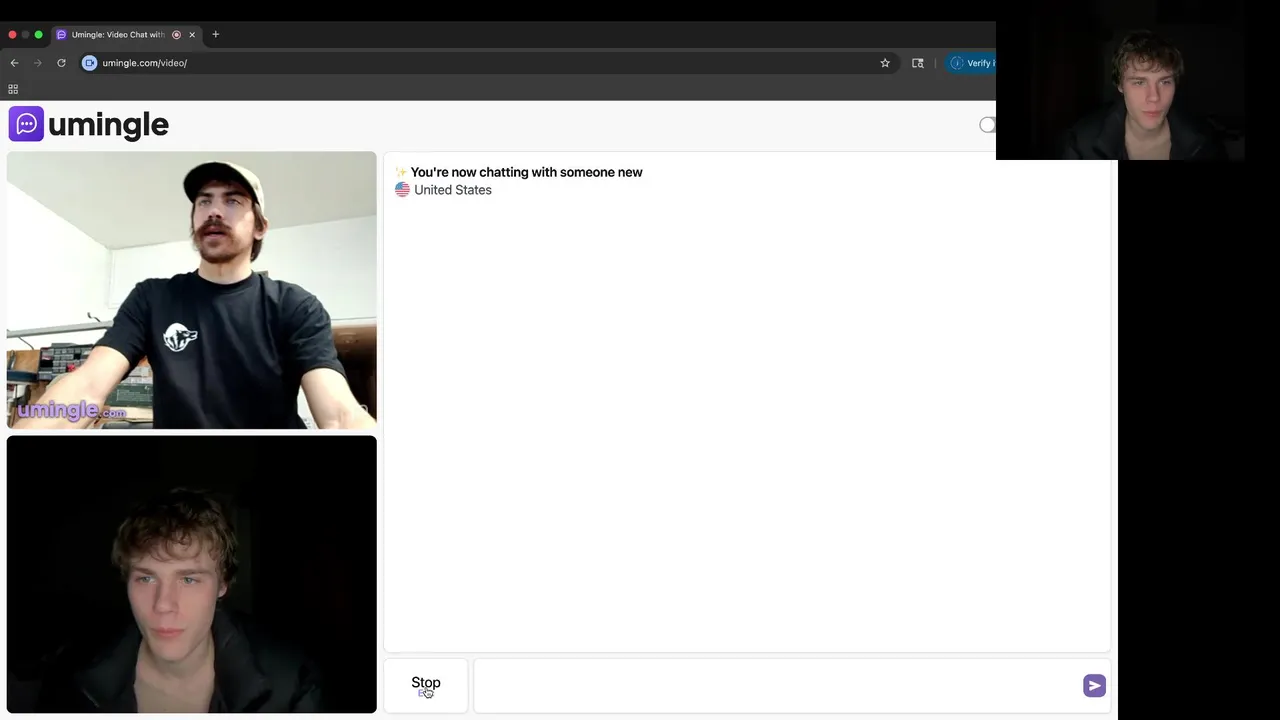The width and height of the screenshot is (1280, 720).
Task: Click the "United States" country label
Action: point(453,190)
